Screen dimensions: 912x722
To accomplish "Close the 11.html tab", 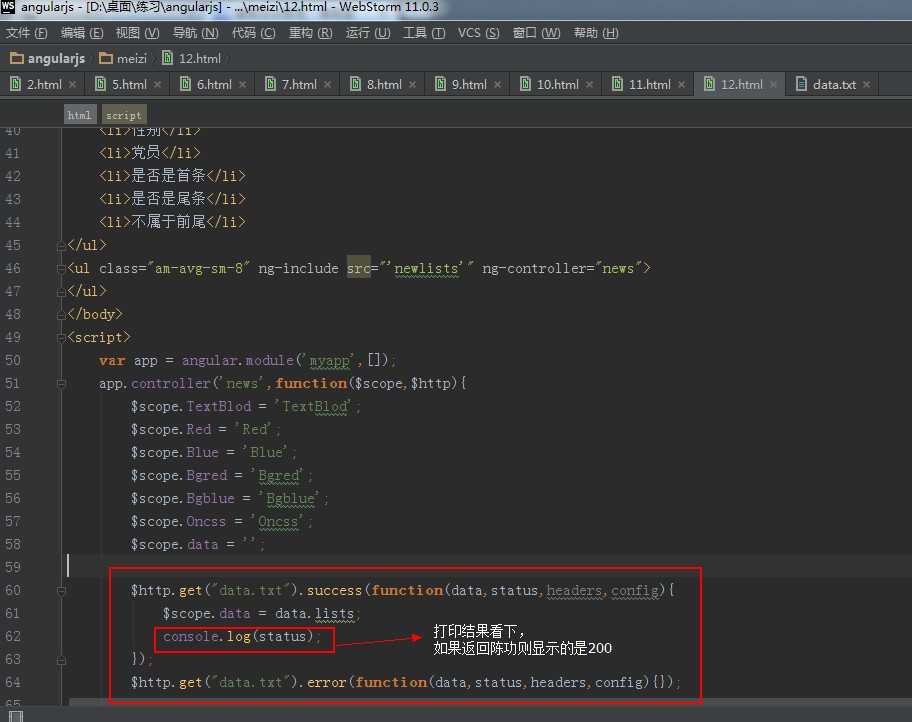I will 681,85.
